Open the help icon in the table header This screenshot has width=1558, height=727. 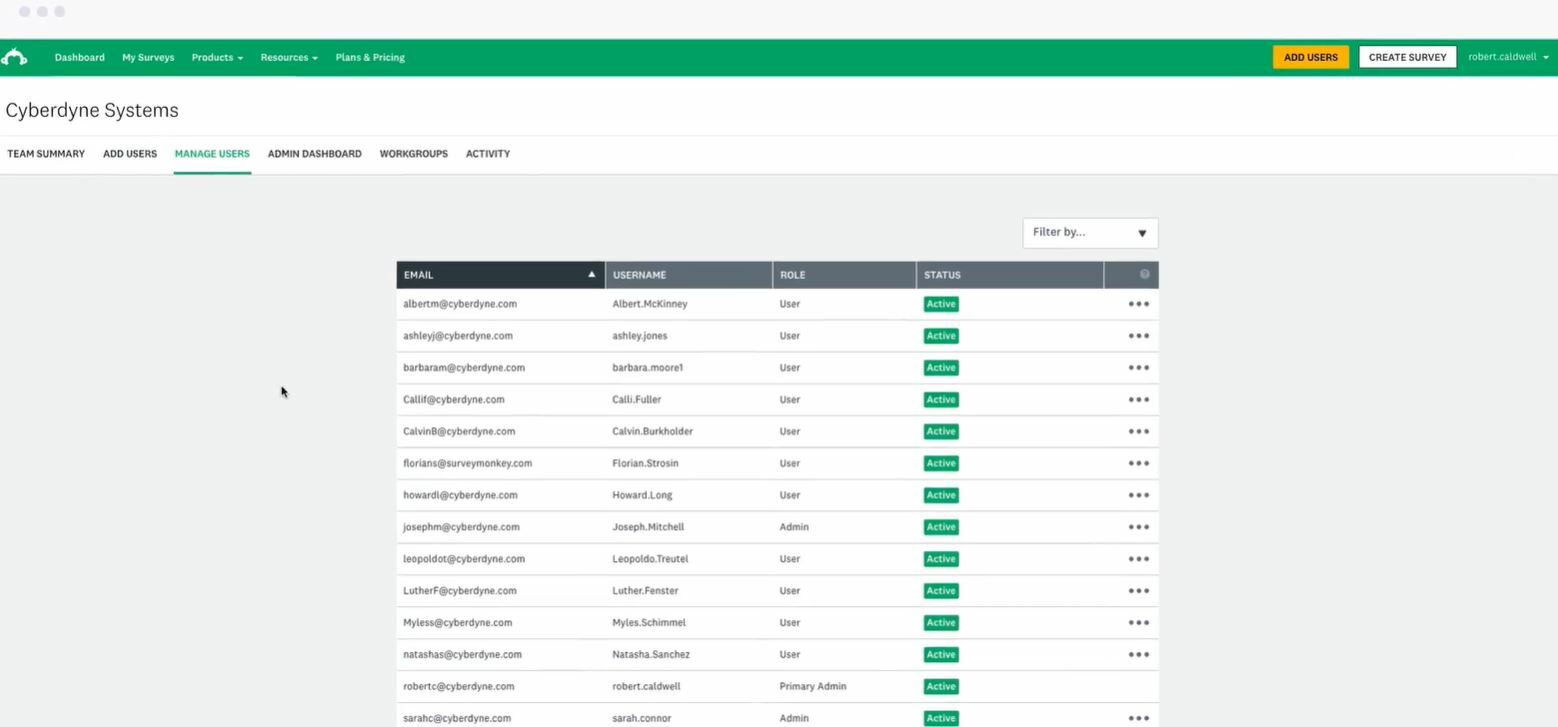(1144, 274)
